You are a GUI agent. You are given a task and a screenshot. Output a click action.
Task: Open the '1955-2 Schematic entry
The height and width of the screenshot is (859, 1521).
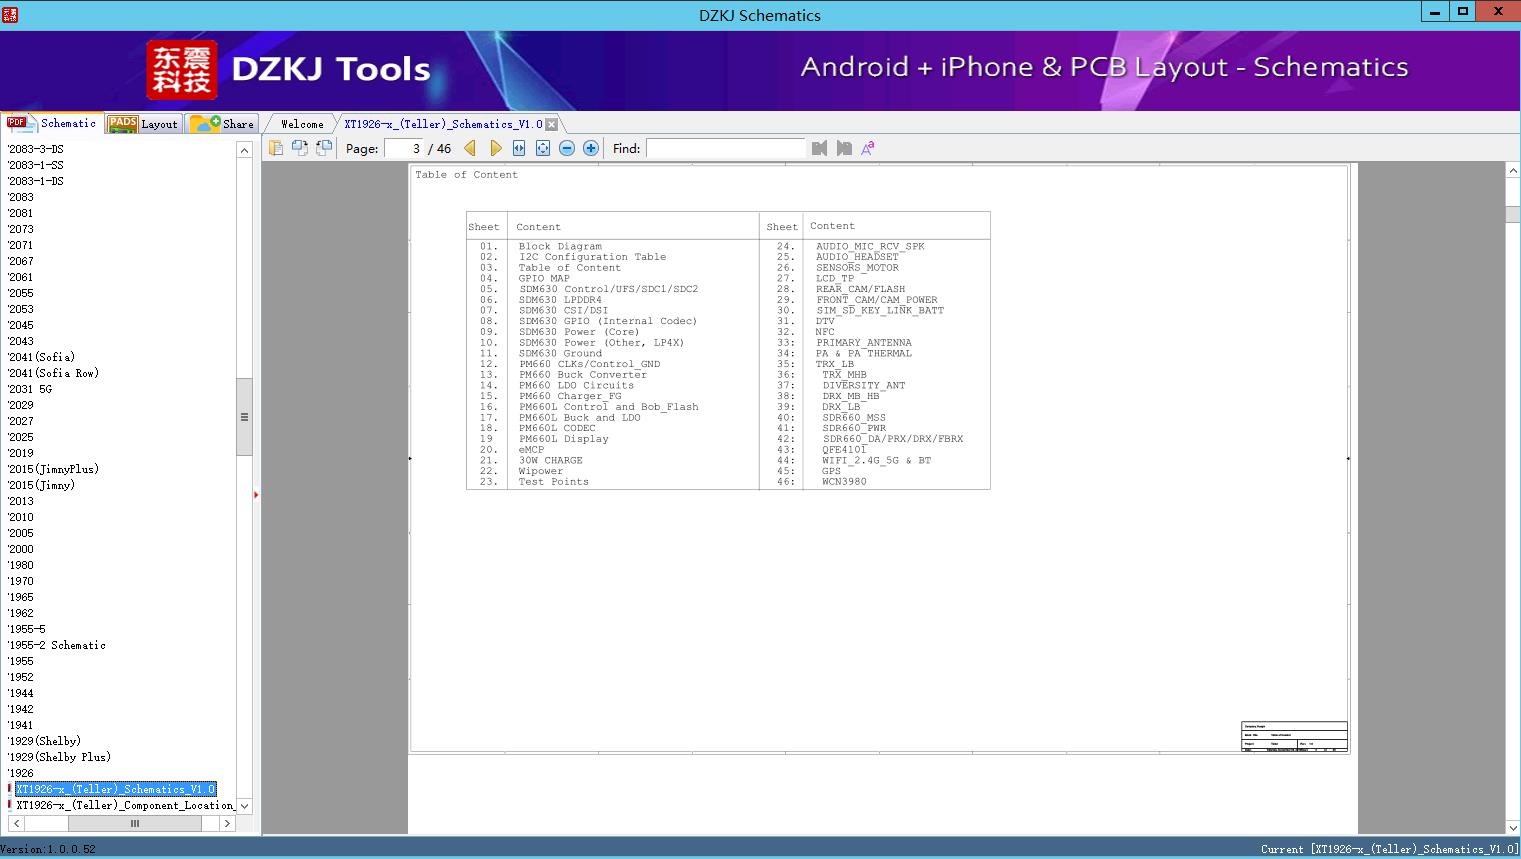pyautogui.click(x=56, y=645)
